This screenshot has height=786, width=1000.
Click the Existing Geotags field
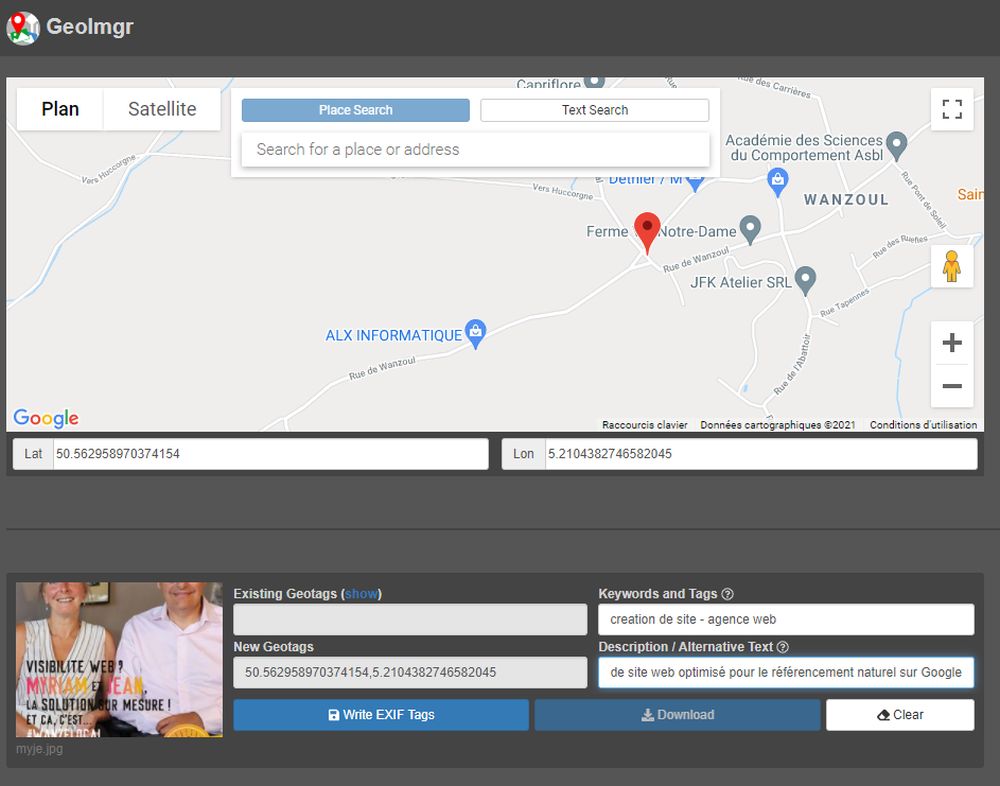[410, 619]
